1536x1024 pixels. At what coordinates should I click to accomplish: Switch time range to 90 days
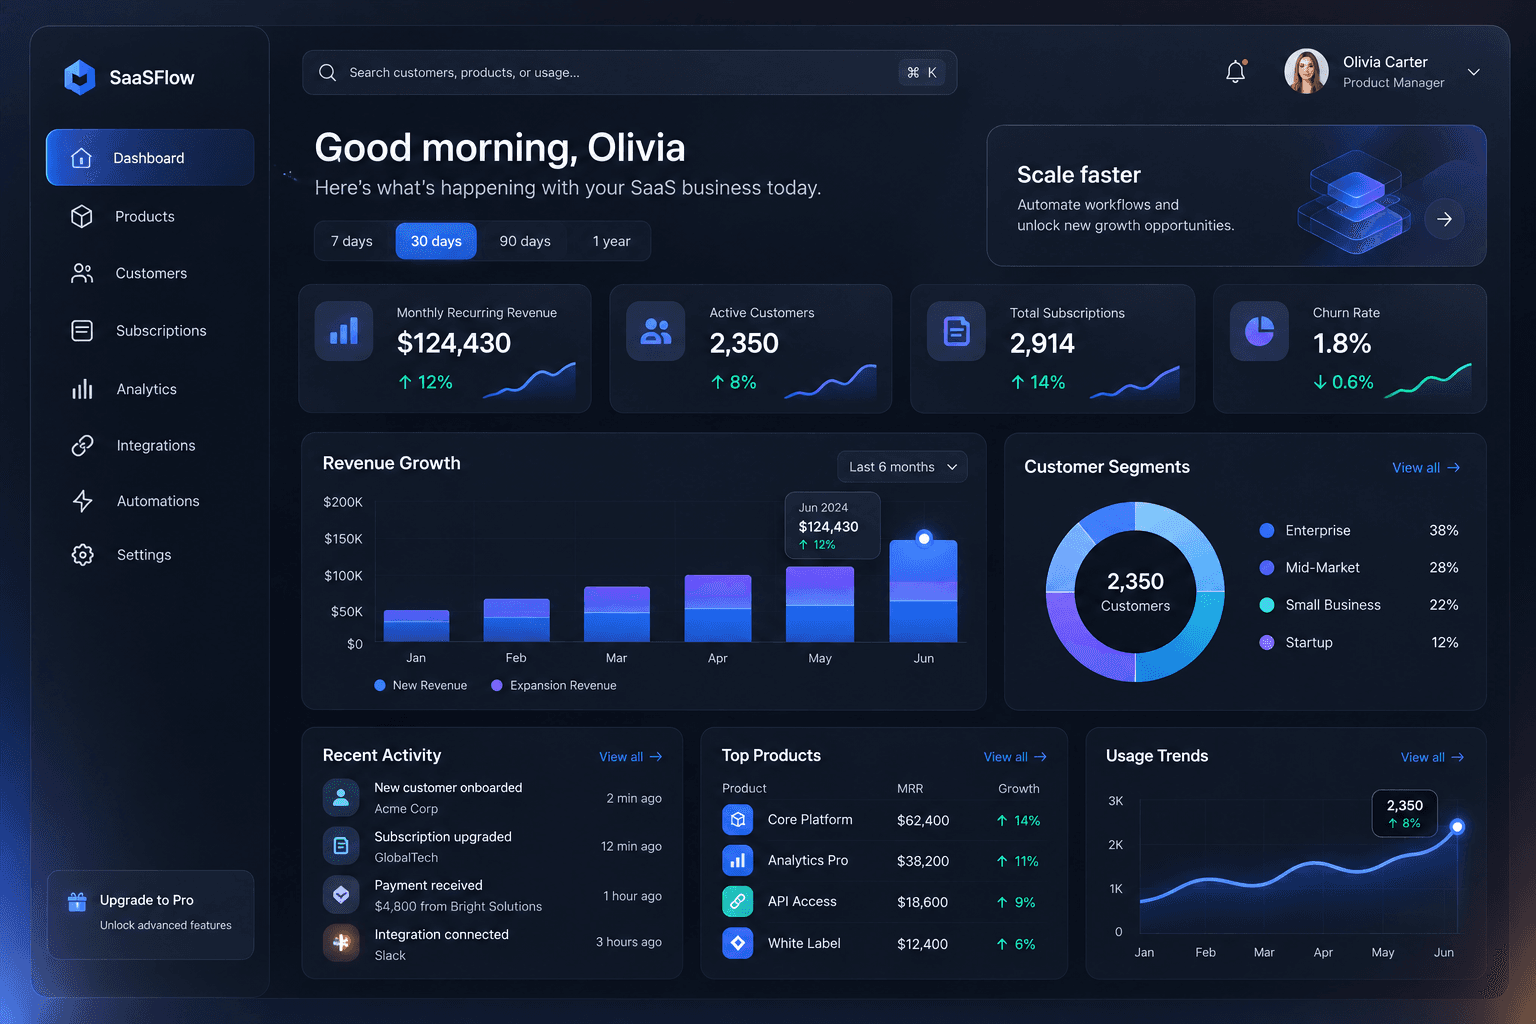pos(525,241)
